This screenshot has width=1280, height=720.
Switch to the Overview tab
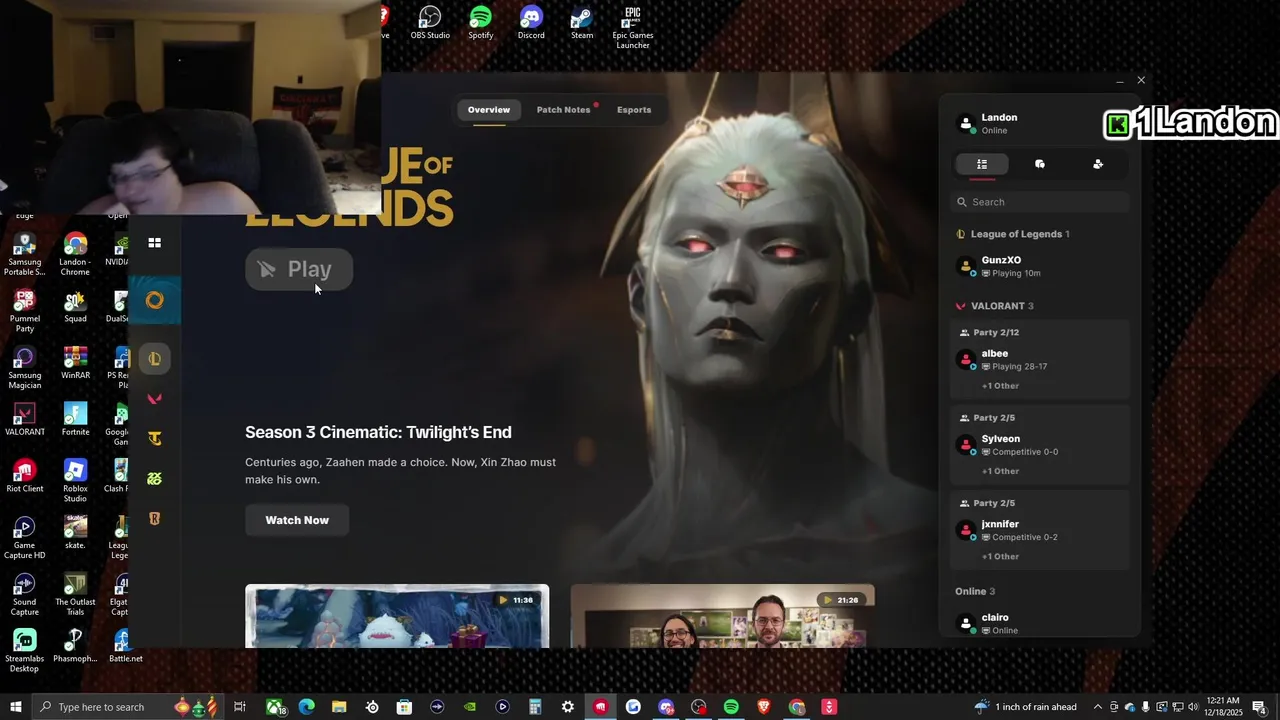tap(489, 110)
